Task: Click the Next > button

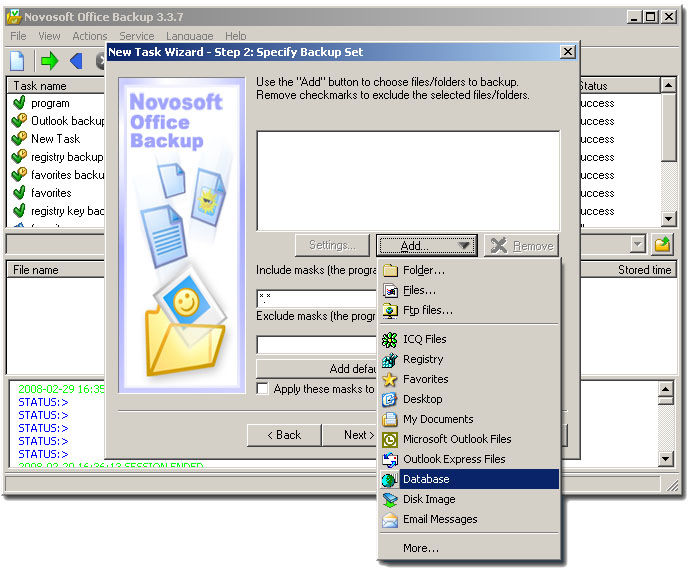Action: (x=350, y=435)
